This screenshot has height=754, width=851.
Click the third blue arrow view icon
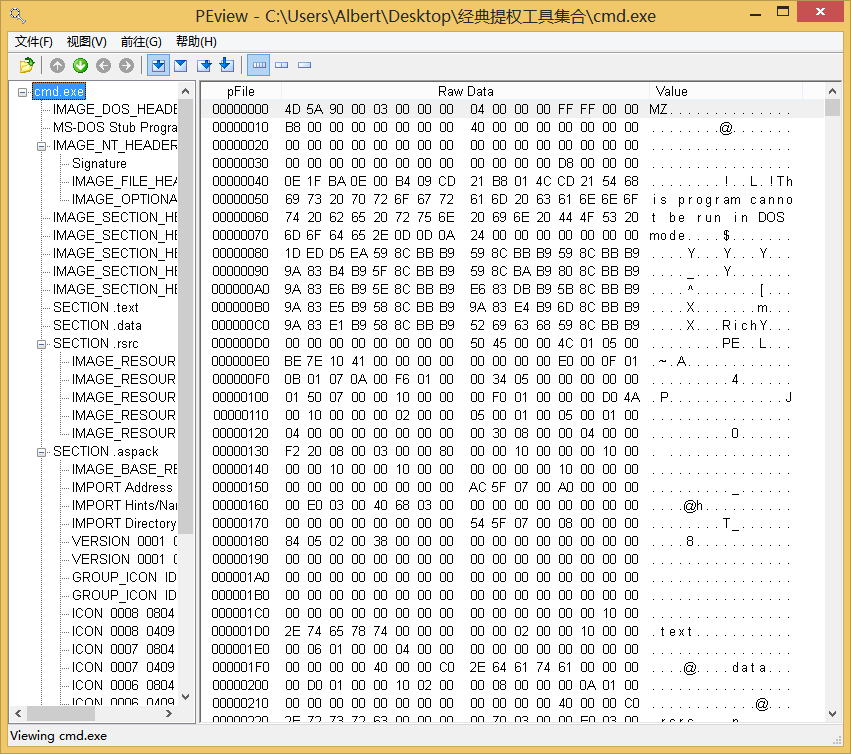(x=204, y=65)
